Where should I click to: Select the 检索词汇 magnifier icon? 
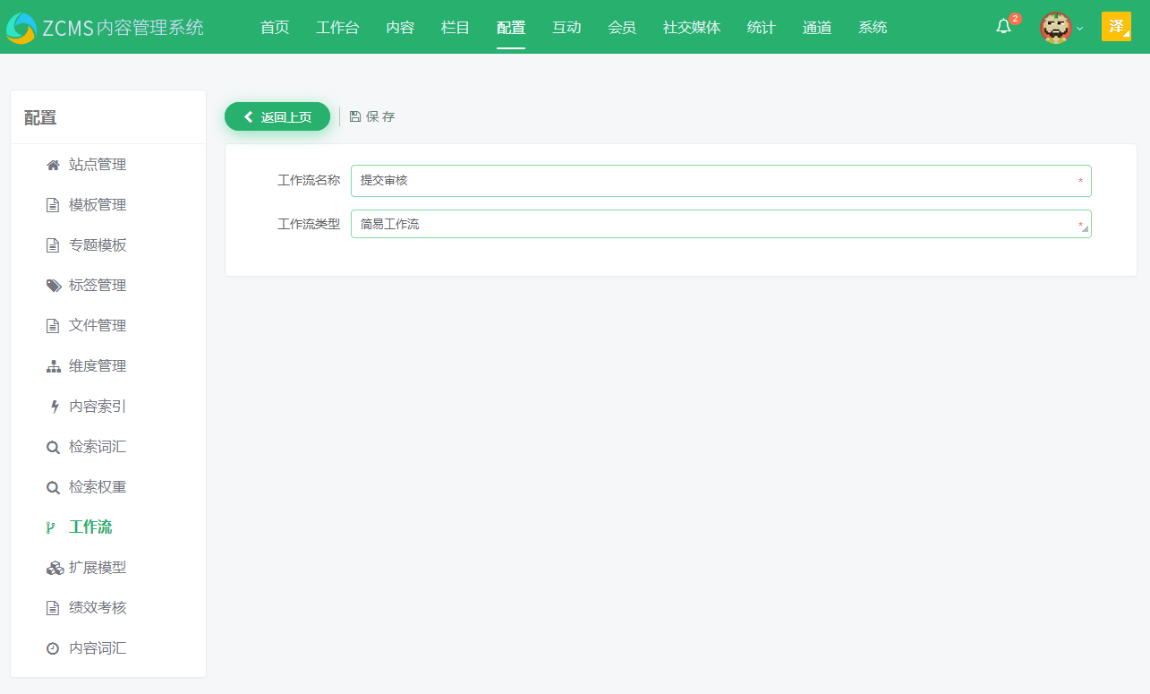click(x=53, y=446)
